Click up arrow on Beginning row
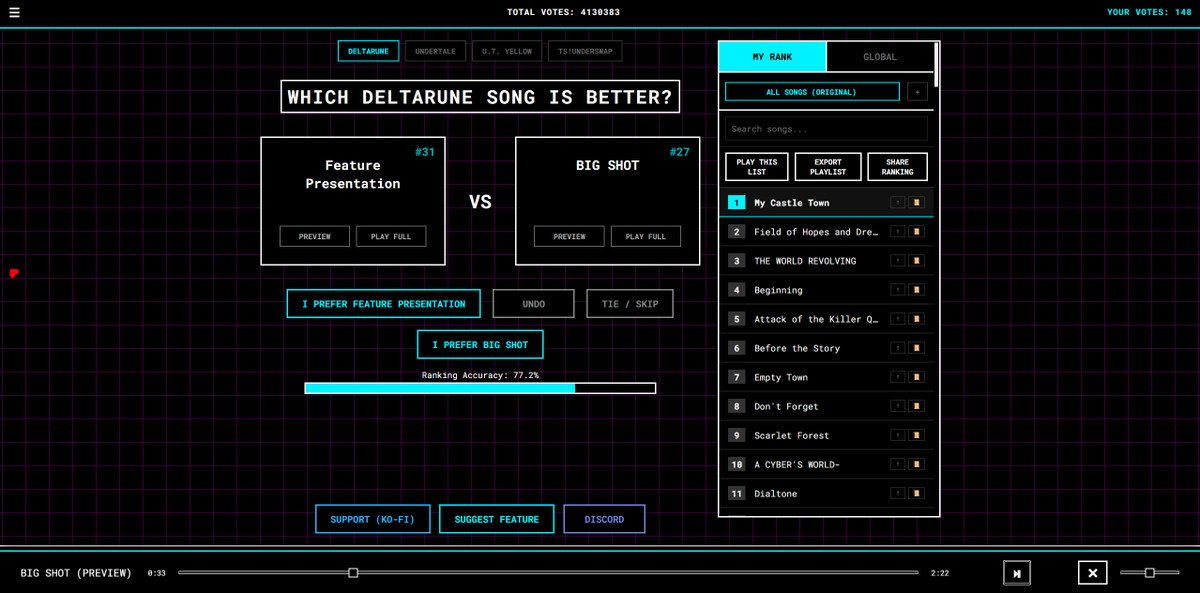 [898, 290]
